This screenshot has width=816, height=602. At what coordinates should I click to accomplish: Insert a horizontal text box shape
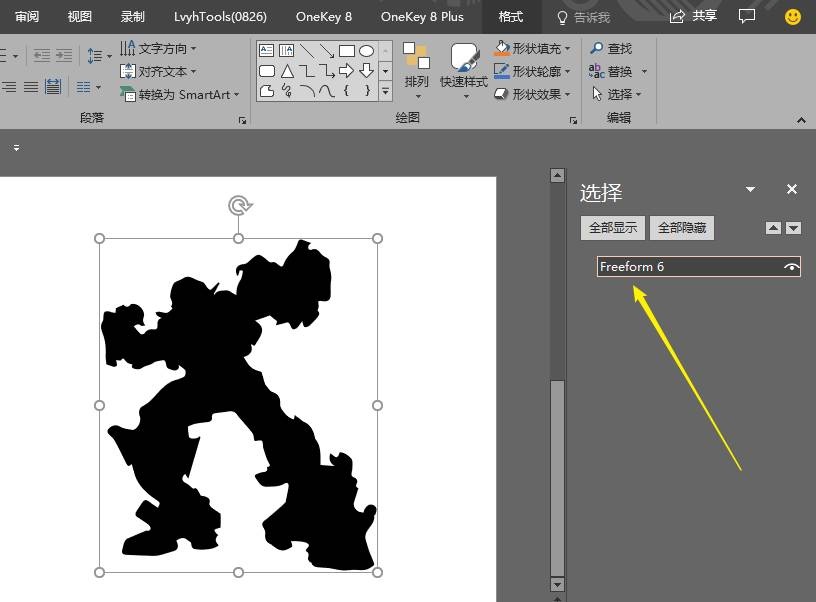click(x=266, y=50)
